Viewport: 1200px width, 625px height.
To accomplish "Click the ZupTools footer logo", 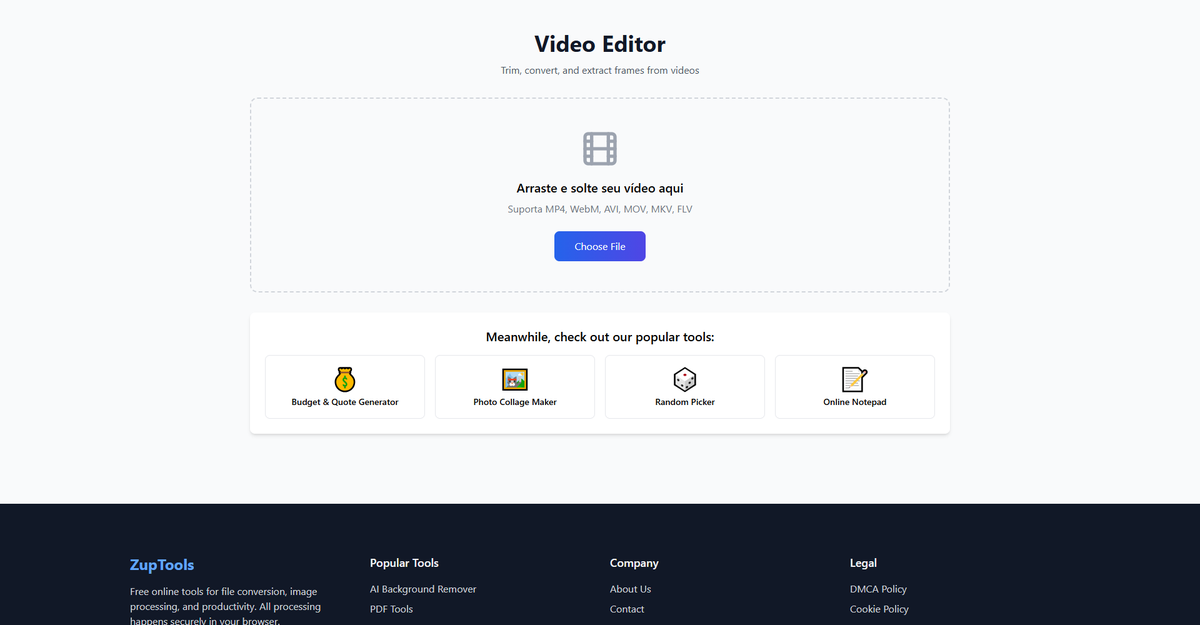I will click(x=162, y=565).
